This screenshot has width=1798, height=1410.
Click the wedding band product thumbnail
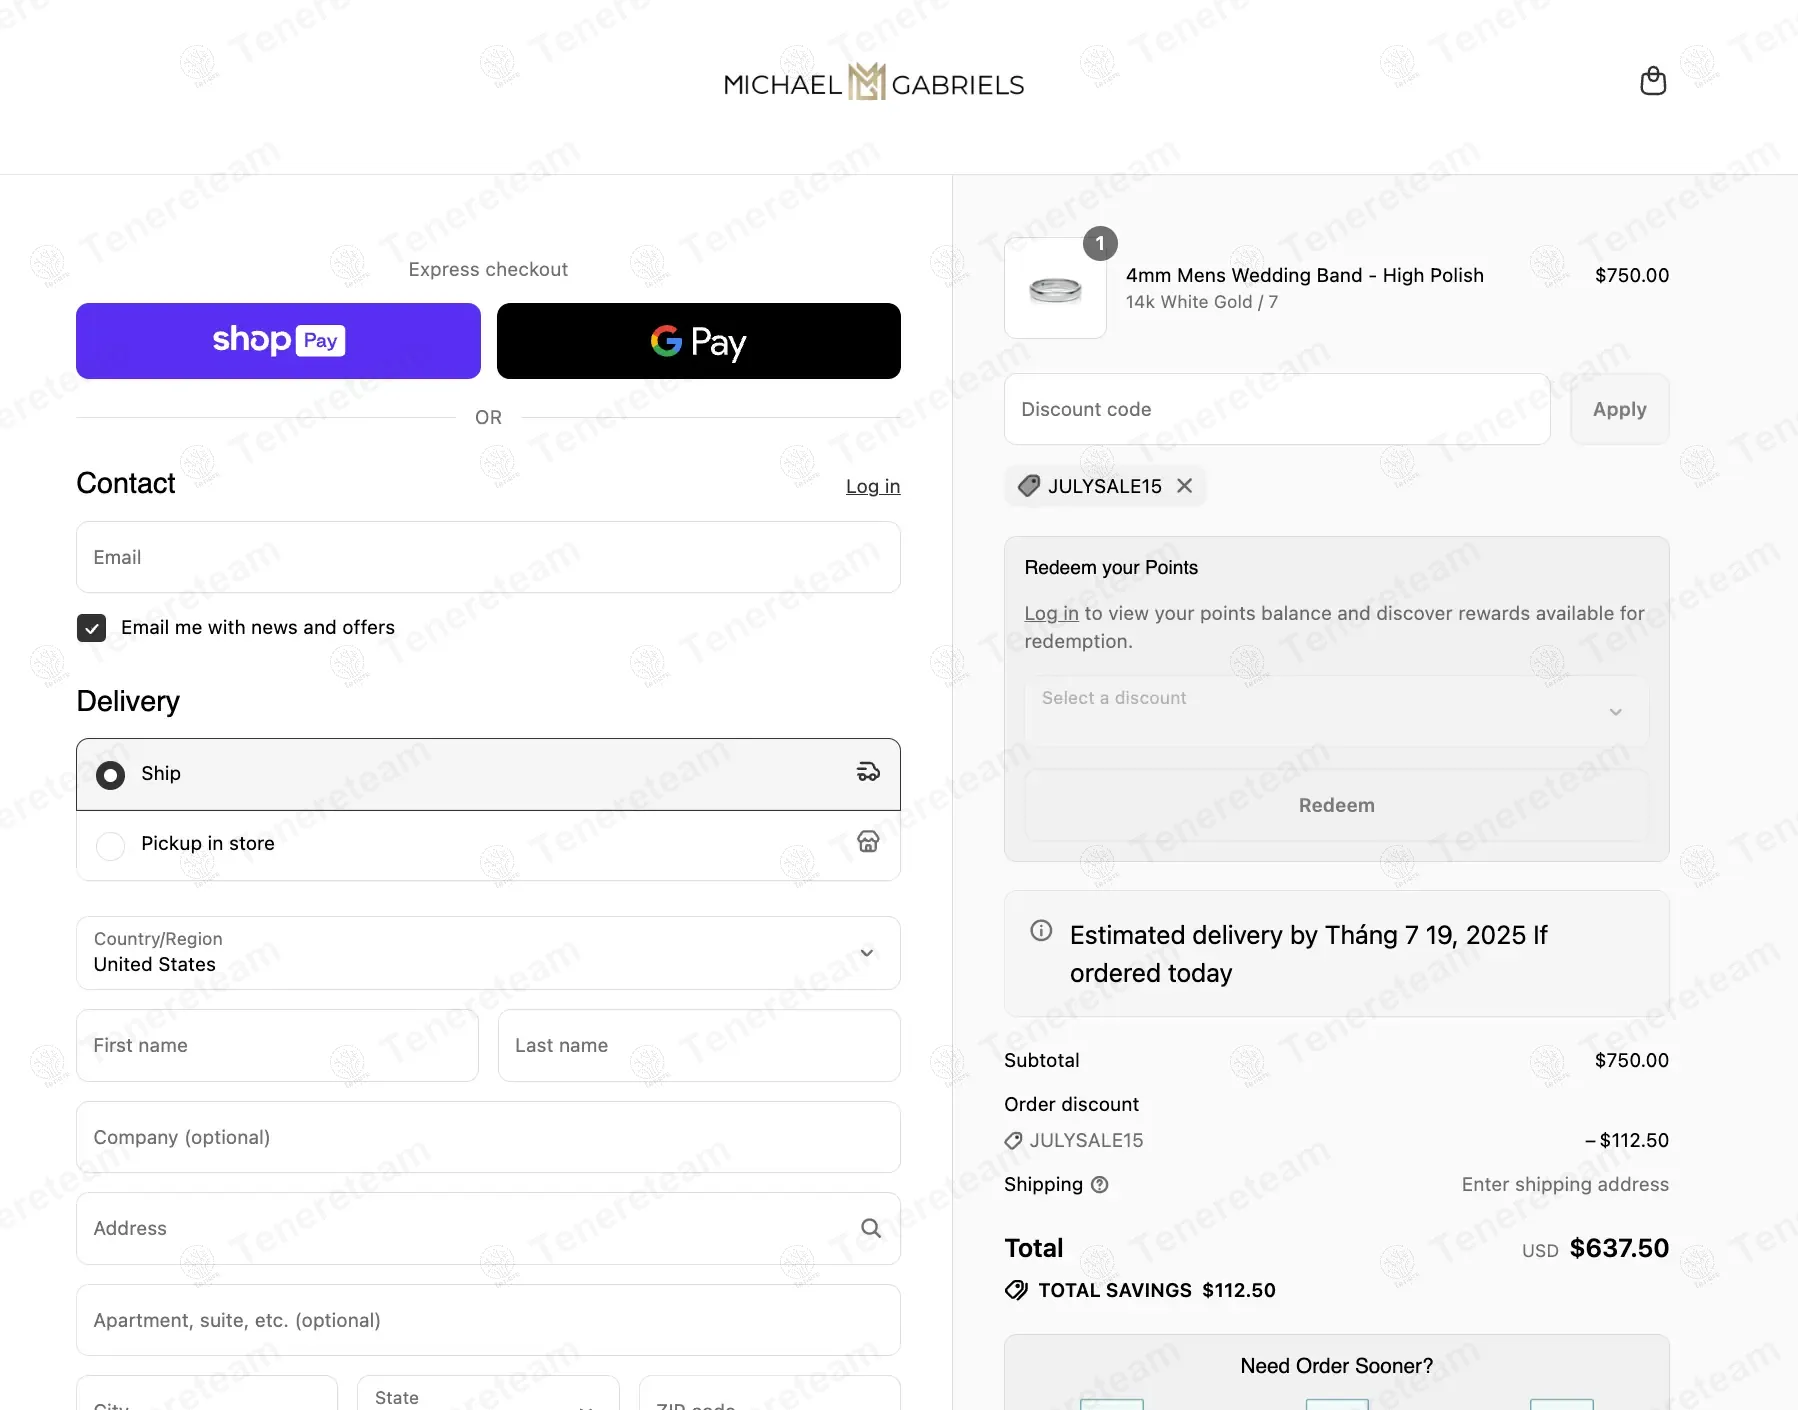[x=1055, y=288]
